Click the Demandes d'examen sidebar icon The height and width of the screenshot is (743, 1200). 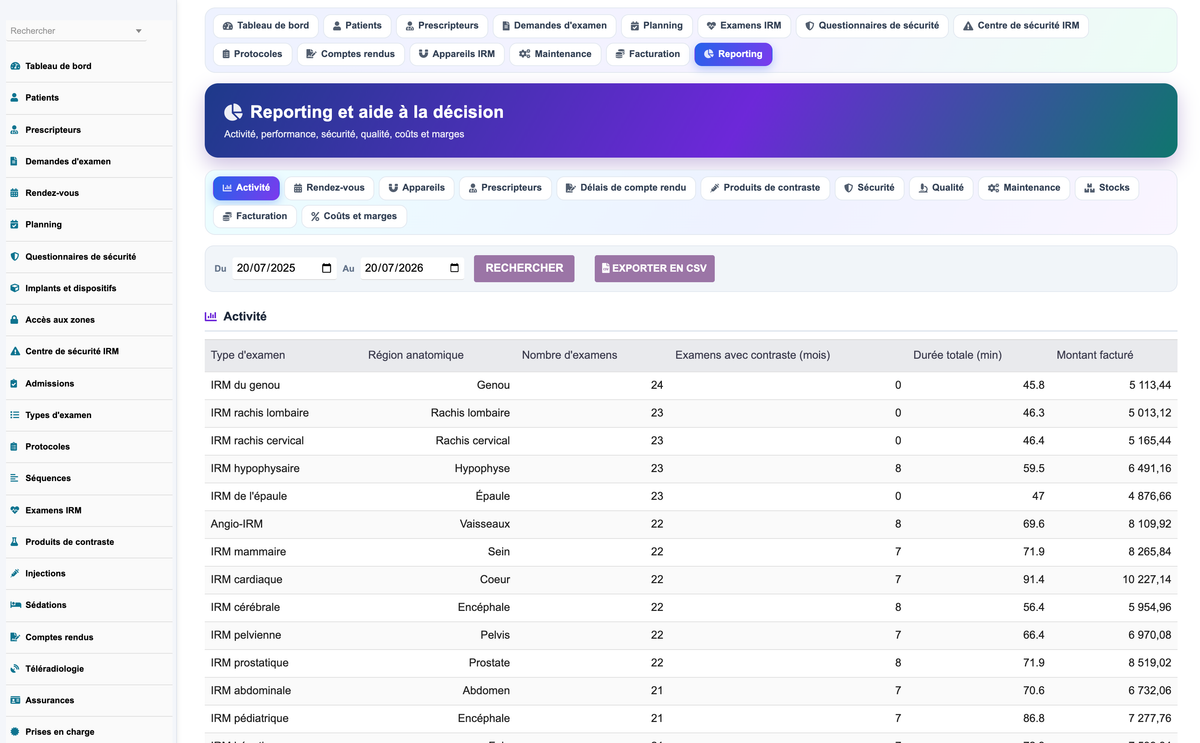pyautogui.click(x=15, y=161)
